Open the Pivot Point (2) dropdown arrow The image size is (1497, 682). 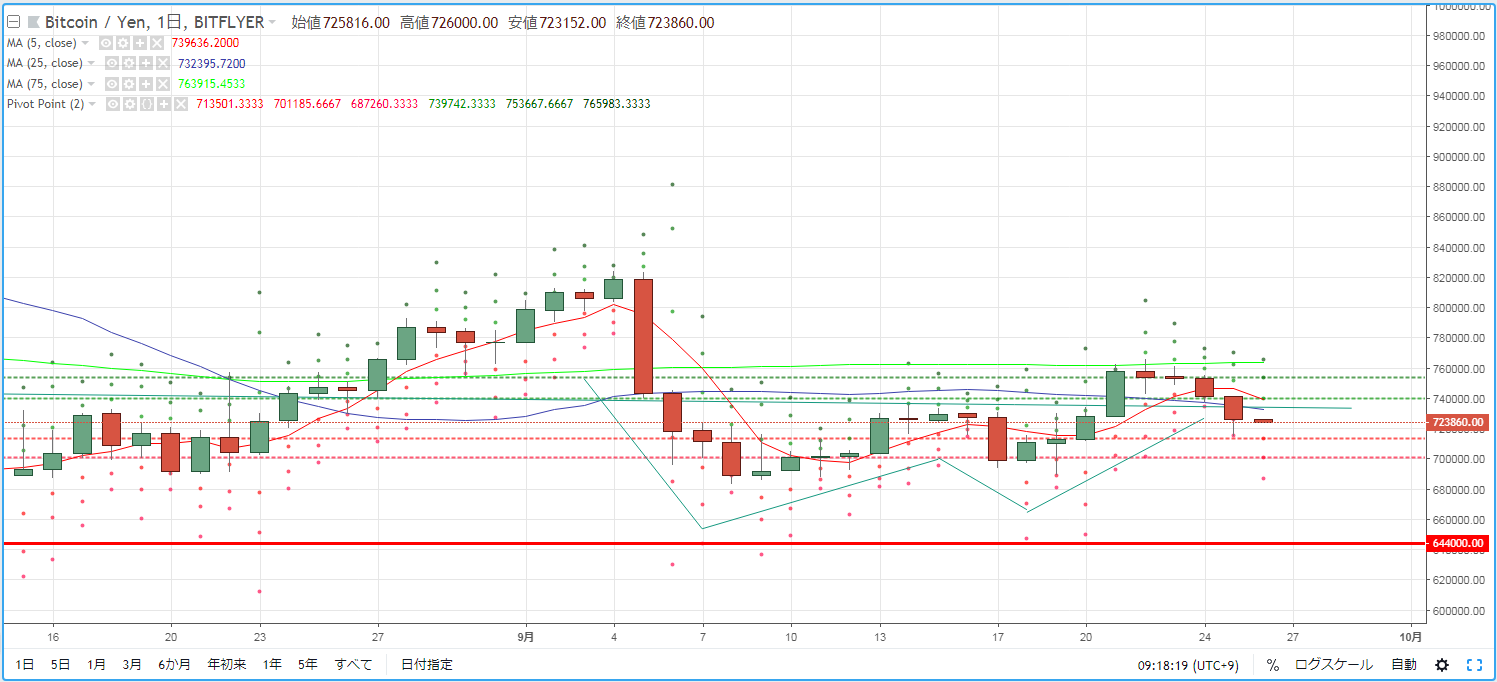(93, 104)
